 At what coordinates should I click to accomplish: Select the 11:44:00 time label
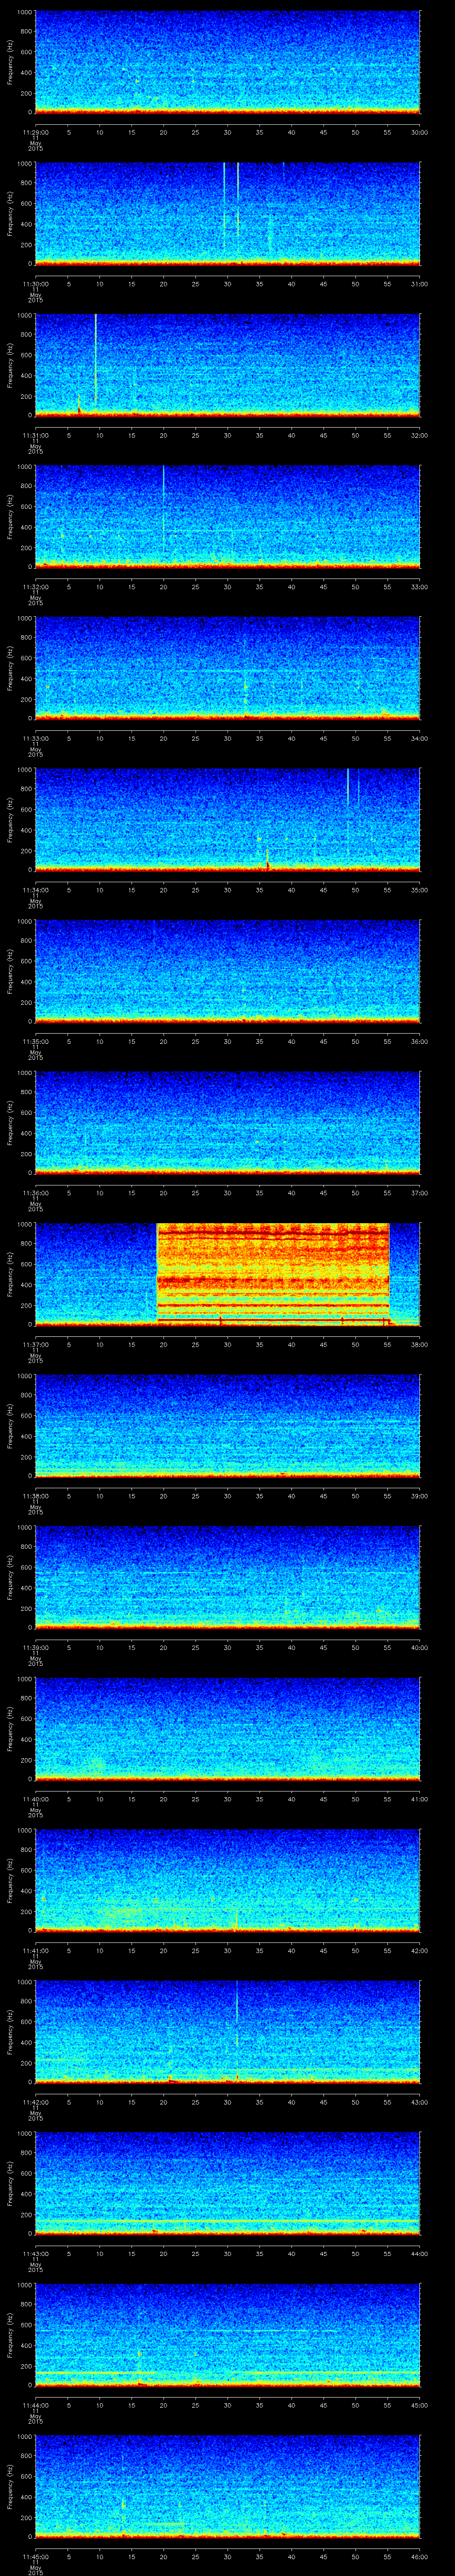(35, 2405)
